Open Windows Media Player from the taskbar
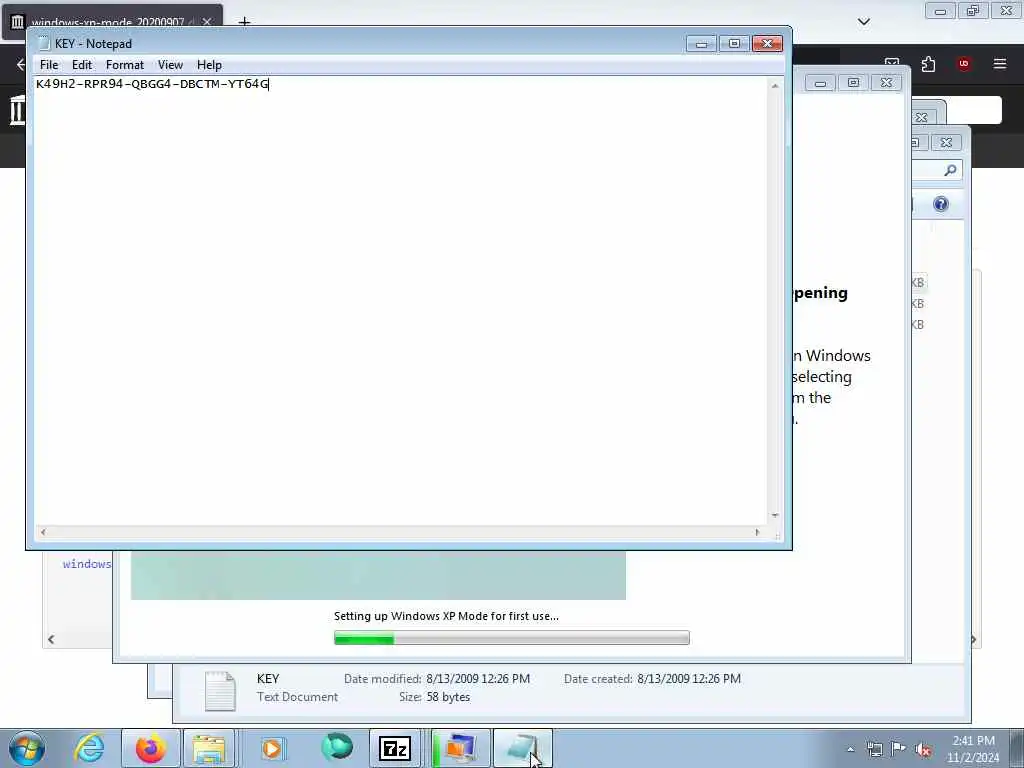 pyautogui.click(x=272, y=748)
